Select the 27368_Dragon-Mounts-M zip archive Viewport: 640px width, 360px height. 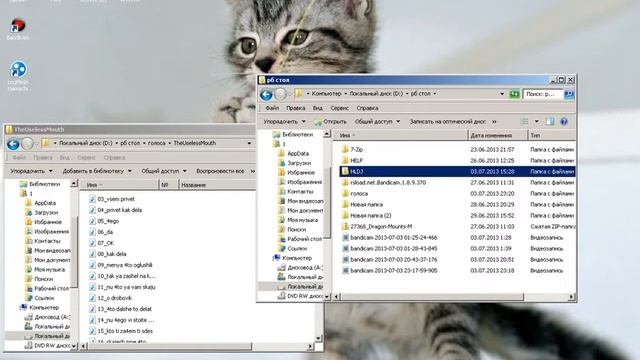377,227
